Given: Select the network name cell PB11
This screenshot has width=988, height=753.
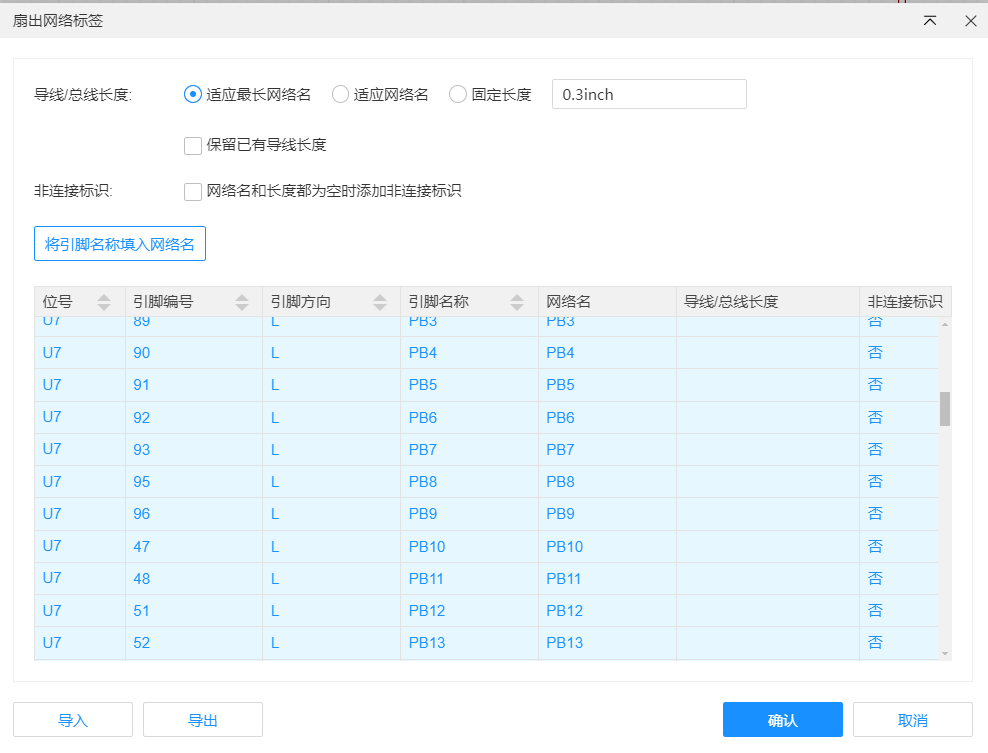Looking at the screenshot, I should [x=607, y=578].
